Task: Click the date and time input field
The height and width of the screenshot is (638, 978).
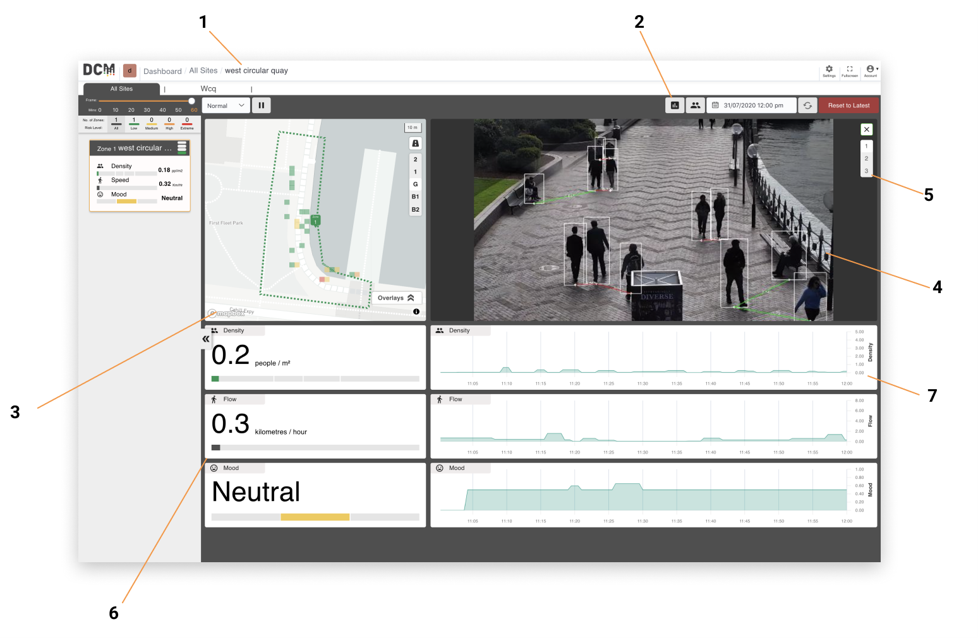Action: click(752, 105)
